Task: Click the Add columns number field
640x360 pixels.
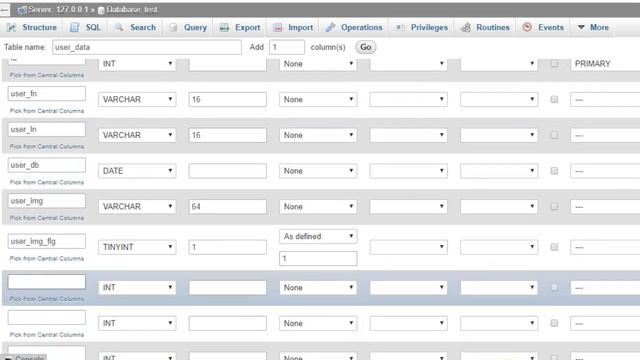Action: coord(287,47)
